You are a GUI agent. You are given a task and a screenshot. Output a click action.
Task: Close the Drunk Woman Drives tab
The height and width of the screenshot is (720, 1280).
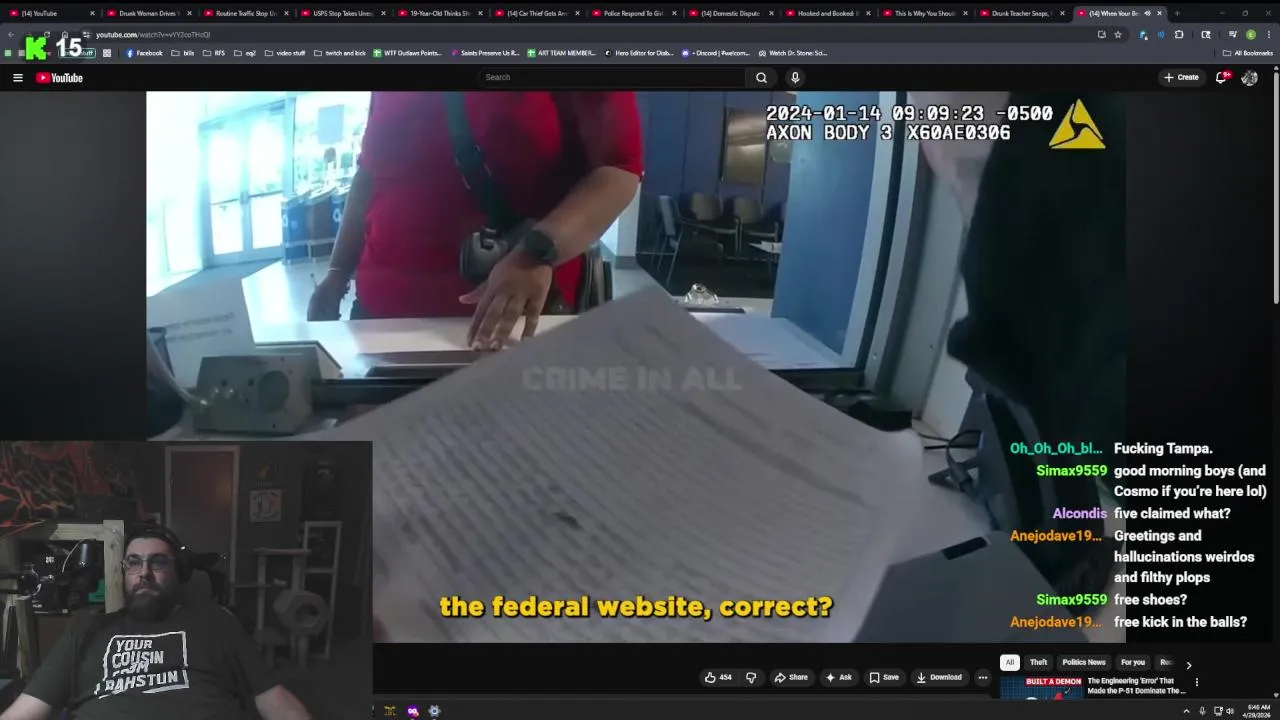(189, 13)
